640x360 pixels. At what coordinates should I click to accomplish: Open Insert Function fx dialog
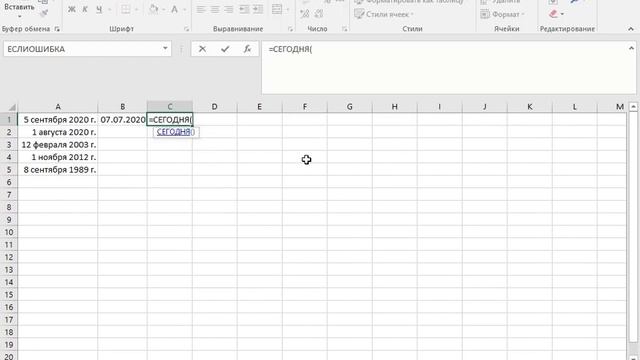click(247, 49)
